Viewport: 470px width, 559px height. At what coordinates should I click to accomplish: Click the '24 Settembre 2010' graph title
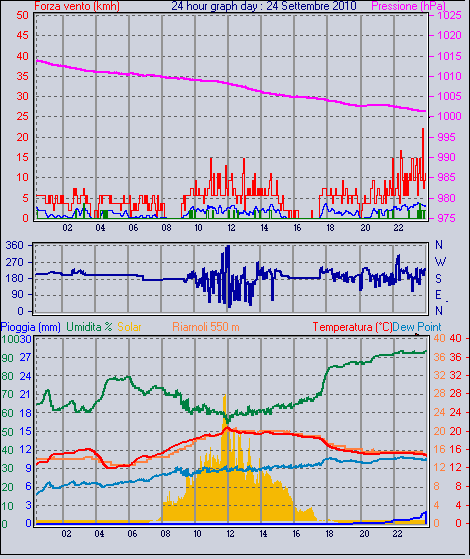tap(311, 6)
